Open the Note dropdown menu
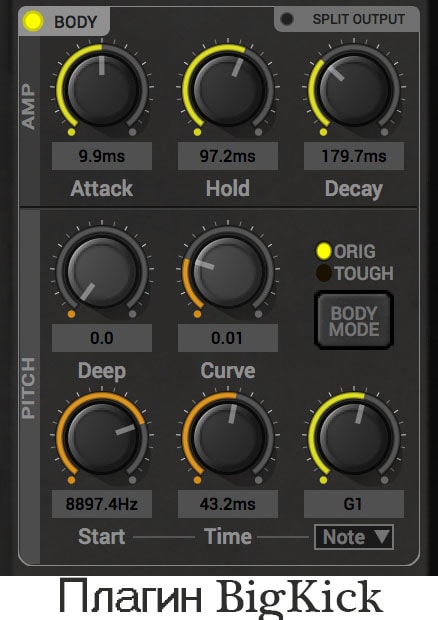Screen dimensions: 438x620 click(354, 537)
